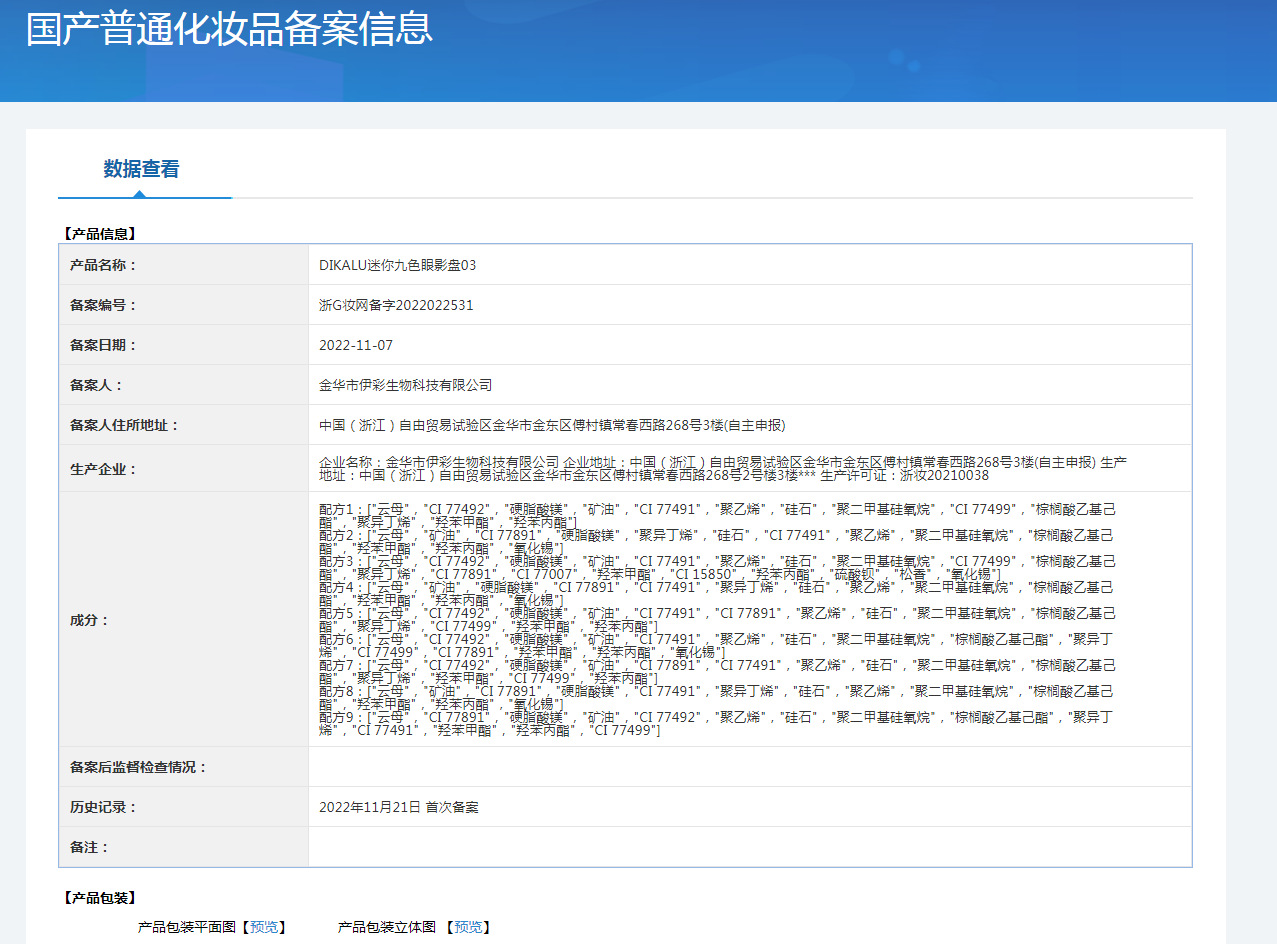Click 预览 link for 产品包装立体图
Screen dimensions: 1277x944
click(x=468, y=927)
